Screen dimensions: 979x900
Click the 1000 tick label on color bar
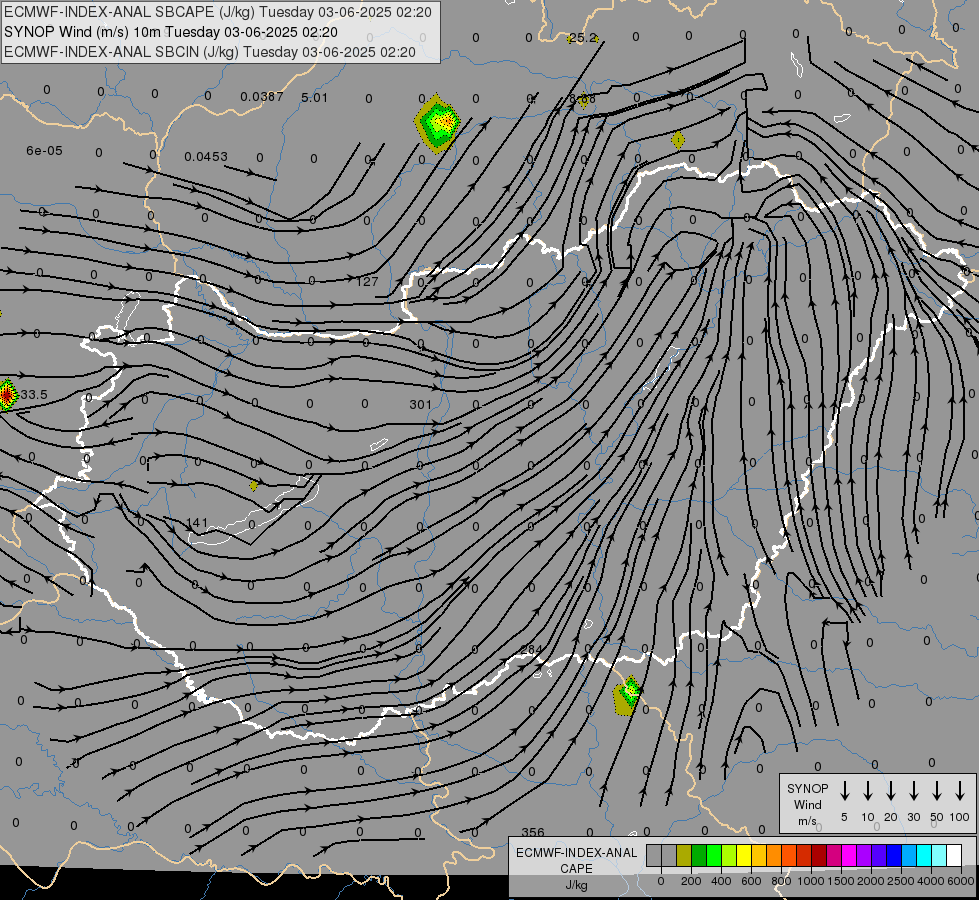point(811,881)
